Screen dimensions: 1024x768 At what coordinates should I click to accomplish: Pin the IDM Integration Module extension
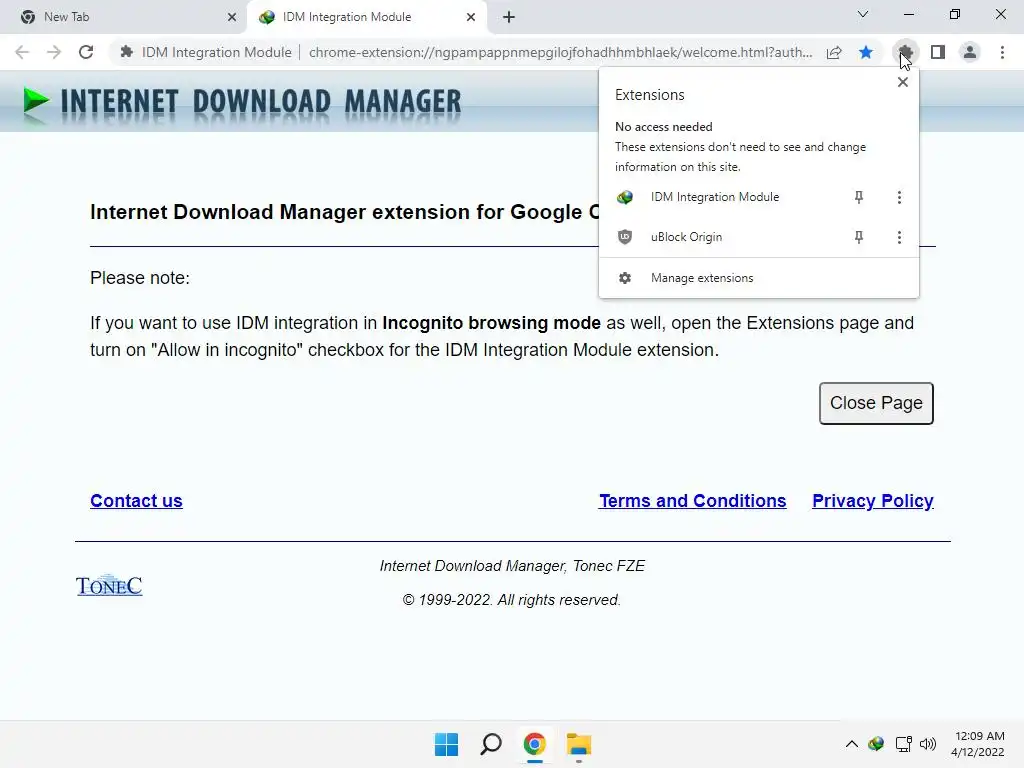pos(859,197)
